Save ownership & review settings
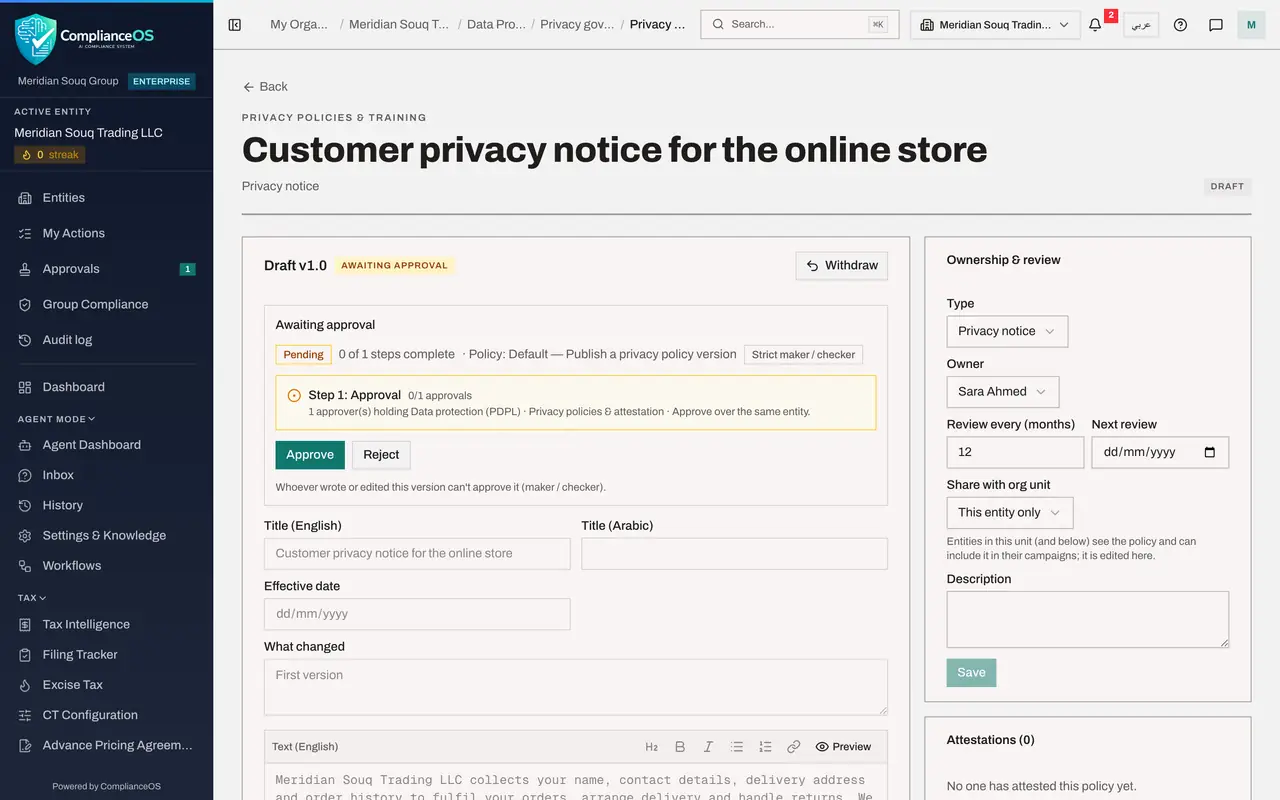The image size is (1280, 800). (x=971, y=672)
